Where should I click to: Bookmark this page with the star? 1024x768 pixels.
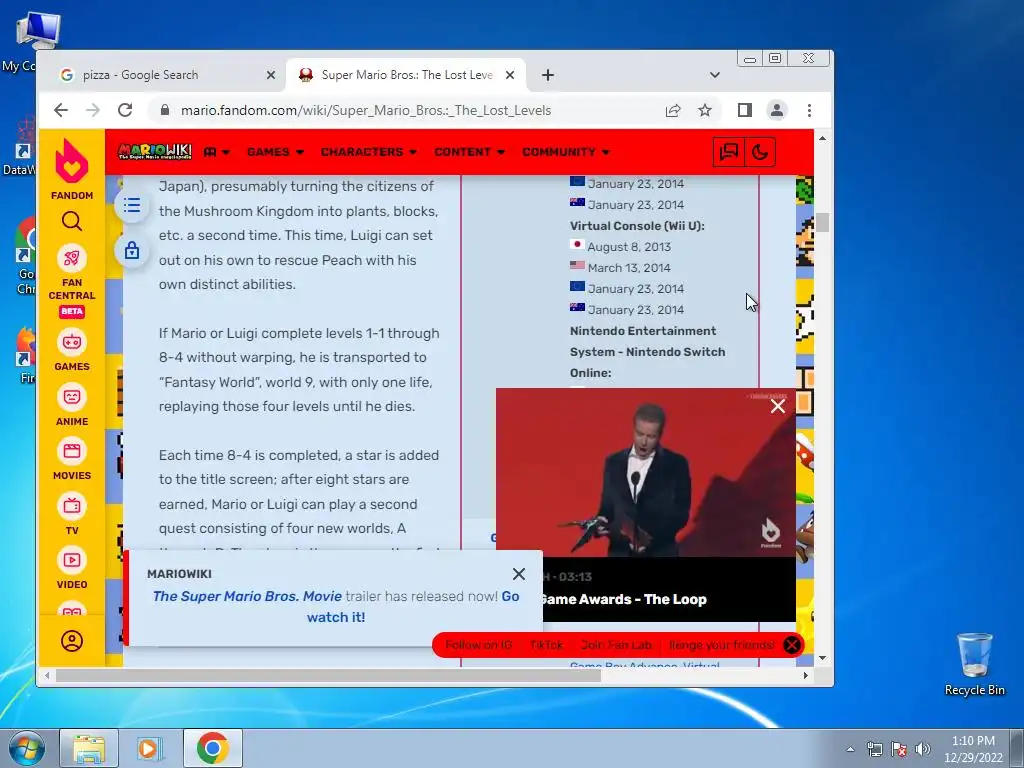pyautogui.click(x=705, y=110)
